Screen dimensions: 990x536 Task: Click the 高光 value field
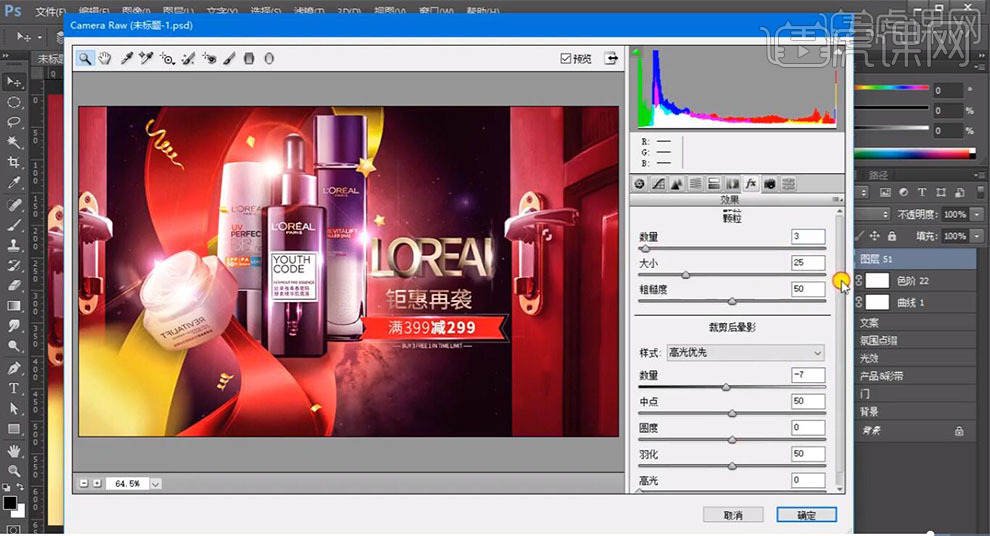808,480
